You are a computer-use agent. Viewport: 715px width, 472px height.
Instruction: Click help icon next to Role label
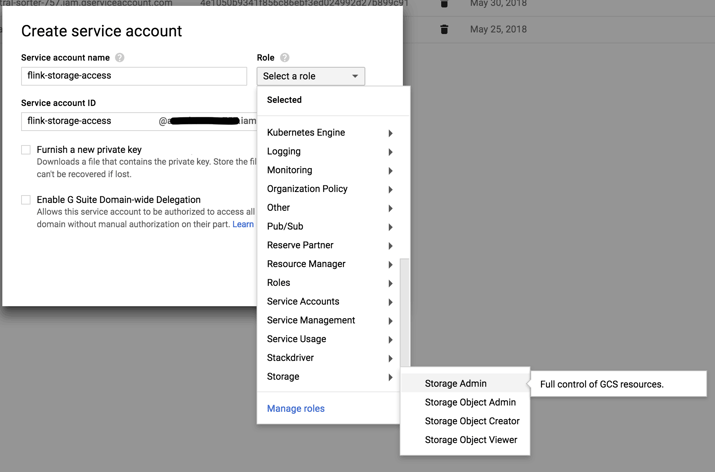click(285, 57)
